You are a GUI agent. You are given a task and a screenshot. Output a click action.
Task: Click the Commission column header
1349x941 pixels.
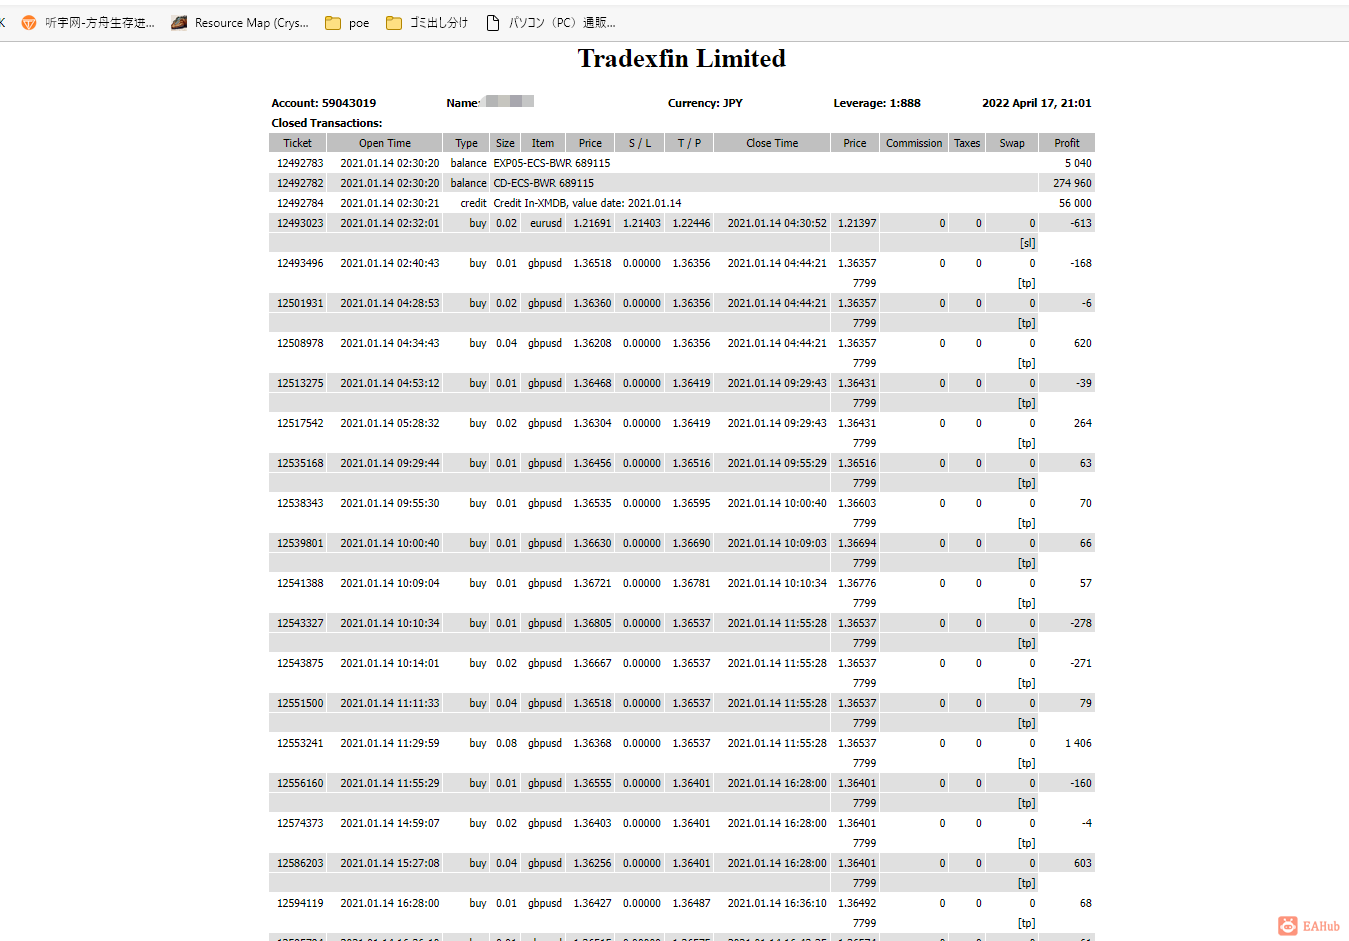pyautogui.click(x=914, y=143)
